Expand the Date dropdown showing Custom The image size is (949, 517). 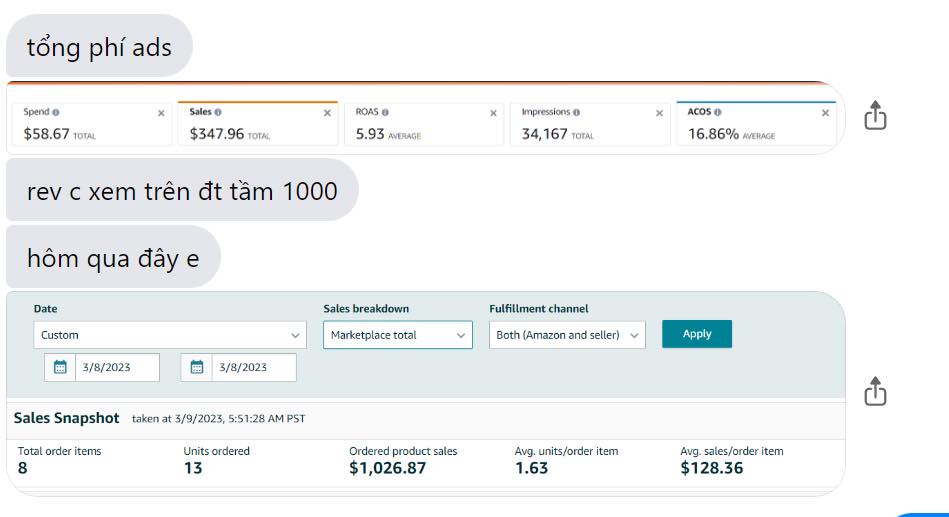pyautogui.click(x=170, y=335)
